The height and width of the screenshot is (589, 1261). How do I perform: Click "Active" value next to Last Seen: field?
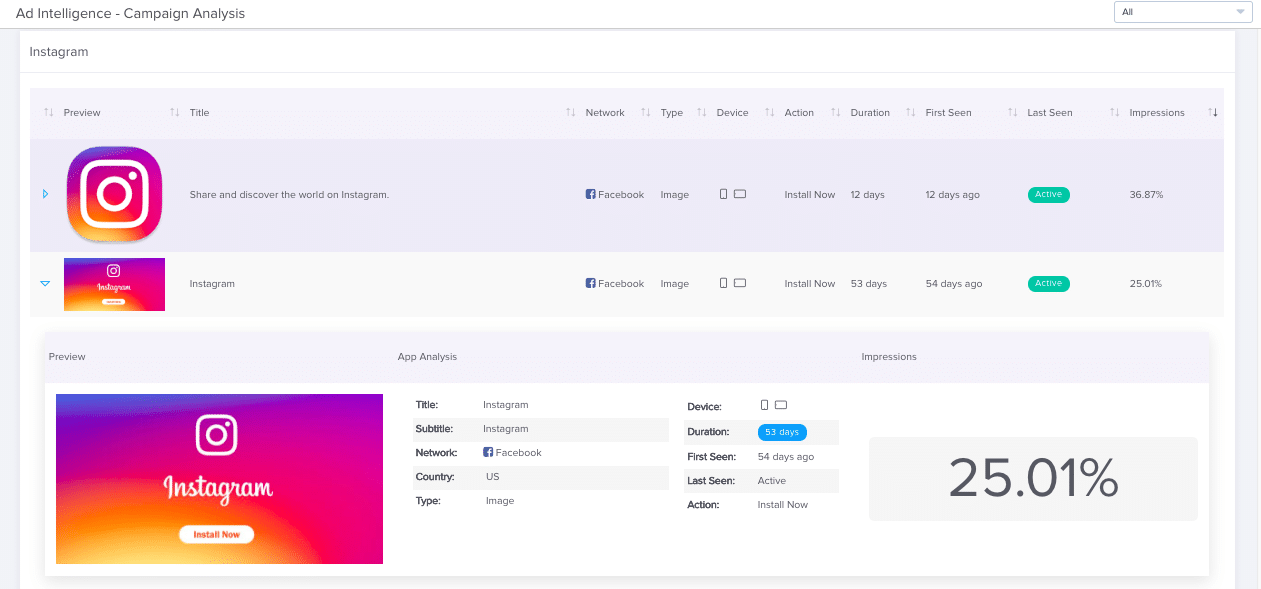772,481
